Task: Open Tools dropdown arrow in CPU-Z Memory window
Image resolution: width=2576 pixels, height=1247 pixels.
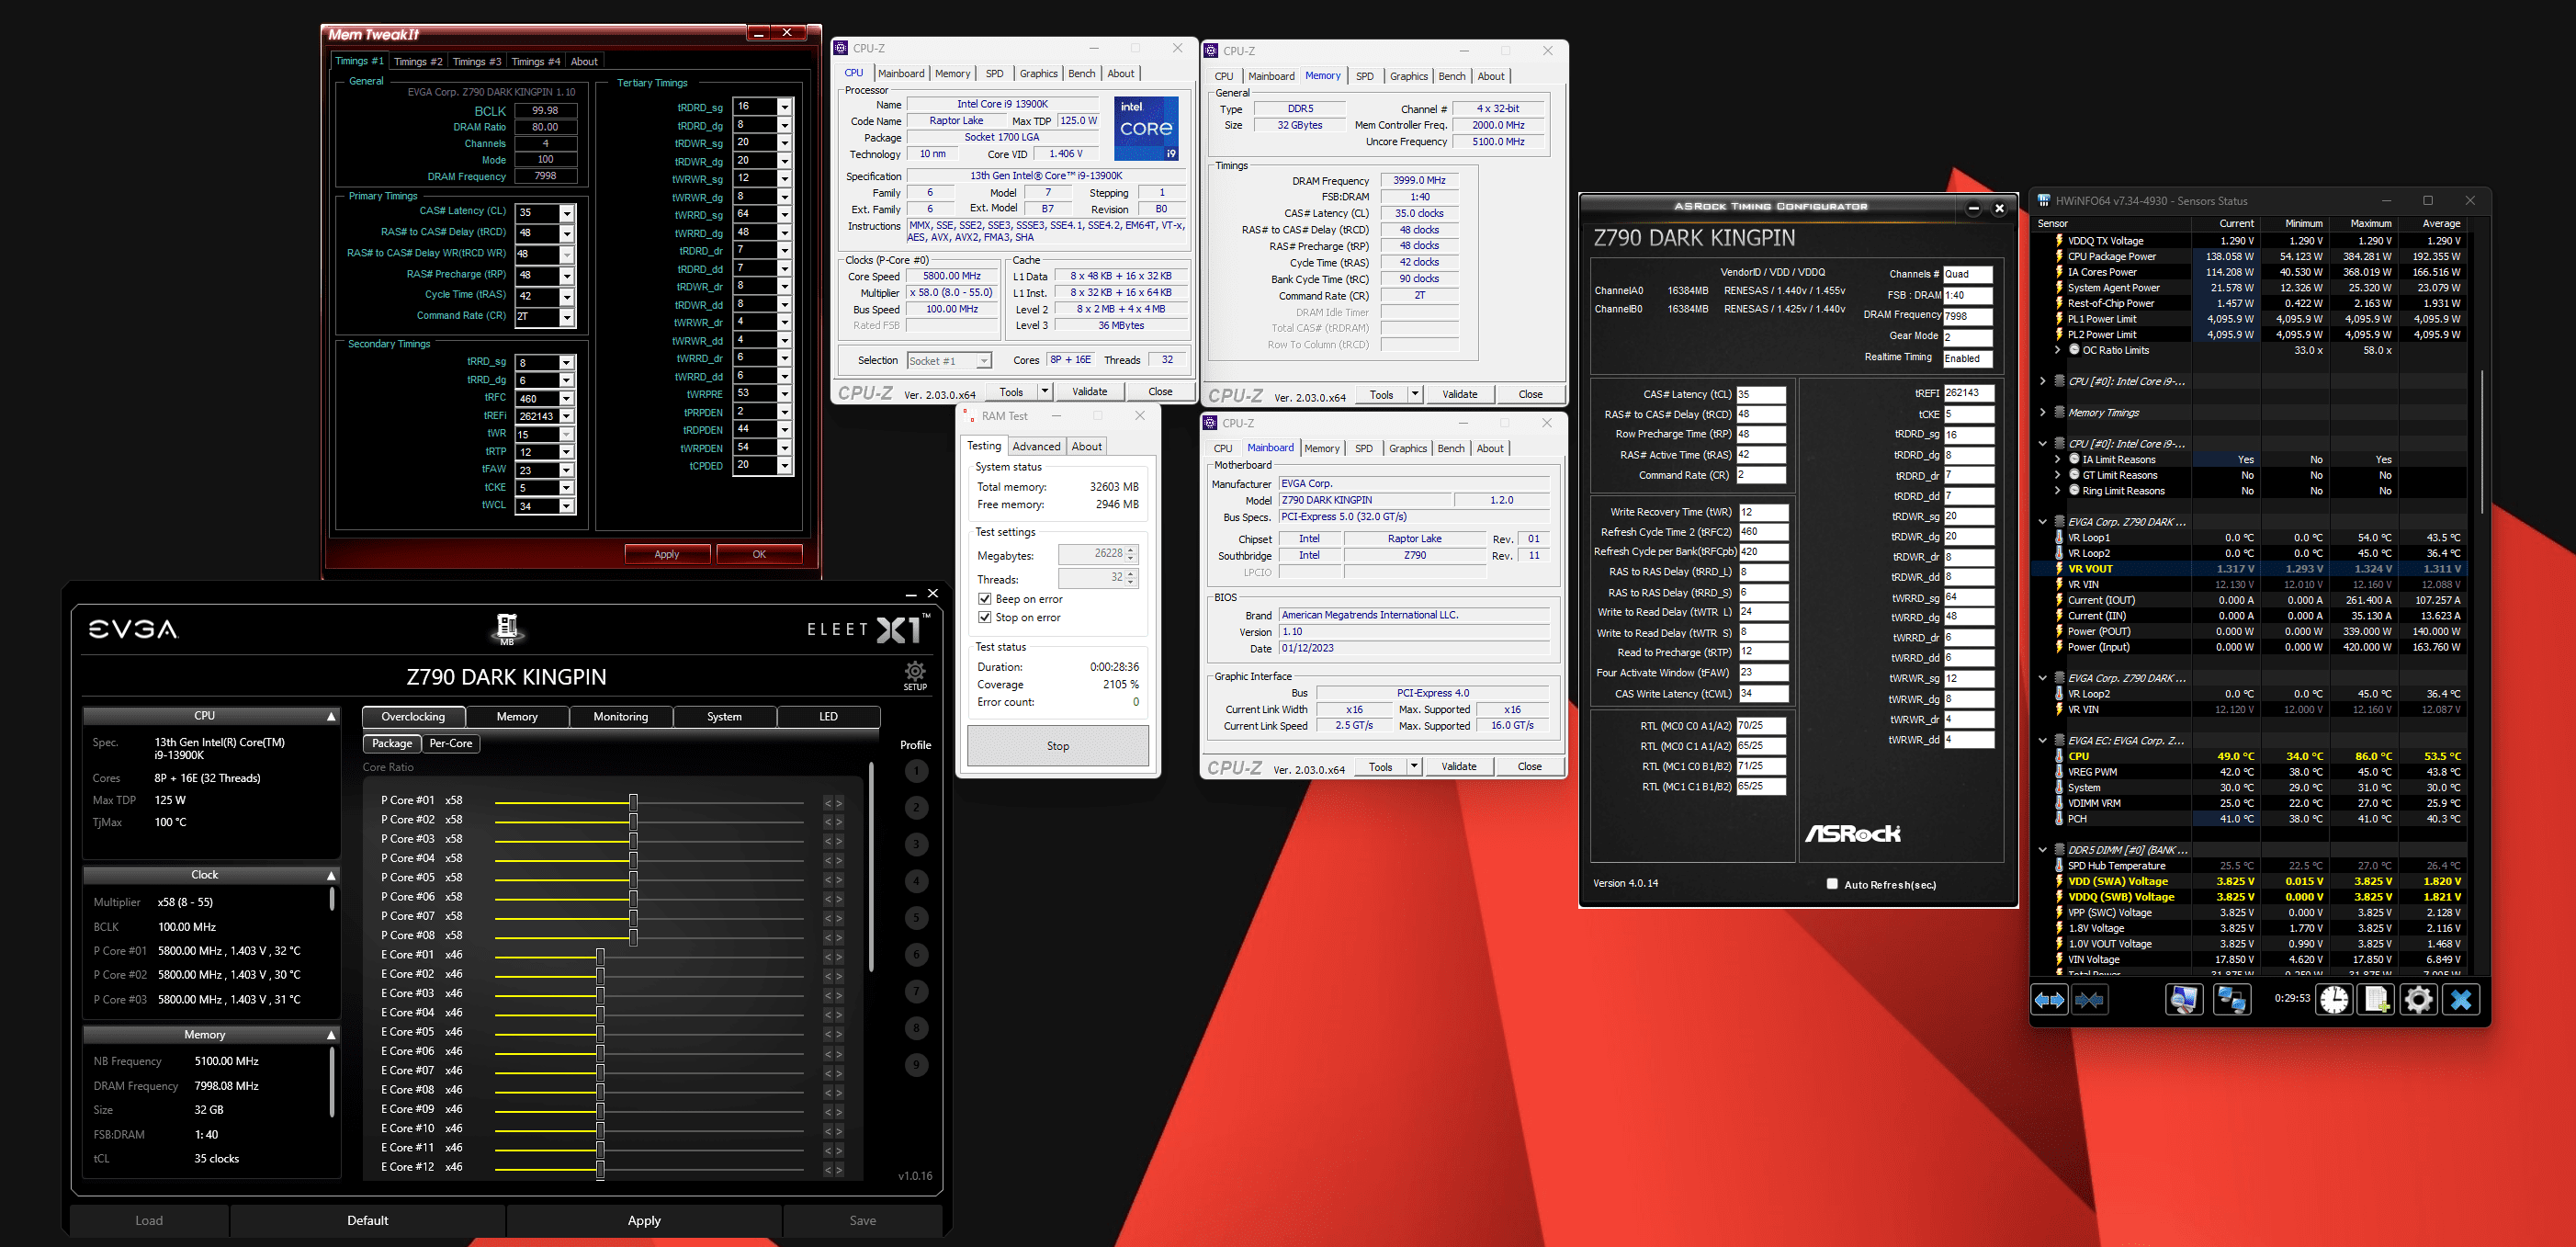Action: tap(1415, 394)
